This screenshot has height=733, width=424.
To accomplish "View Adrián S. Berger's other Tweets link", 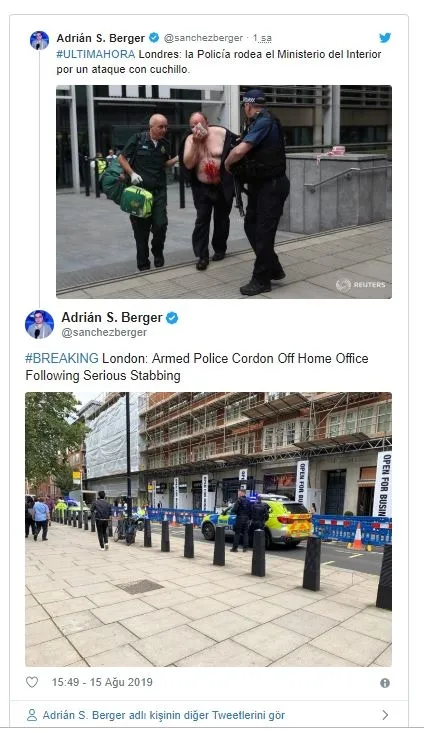I will [x=164, y=715].
